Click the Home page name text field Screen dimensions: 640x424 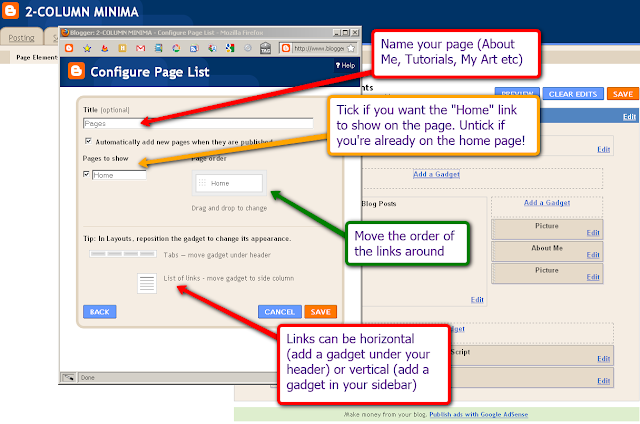[x=119, y=175]
